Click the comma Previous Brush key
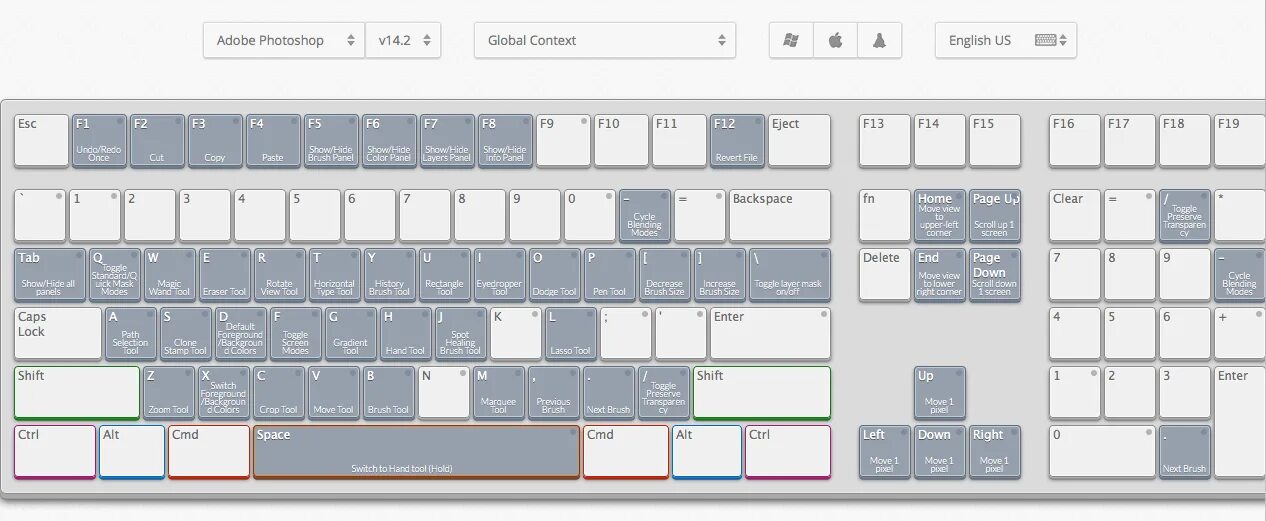 tap(554, 393)
